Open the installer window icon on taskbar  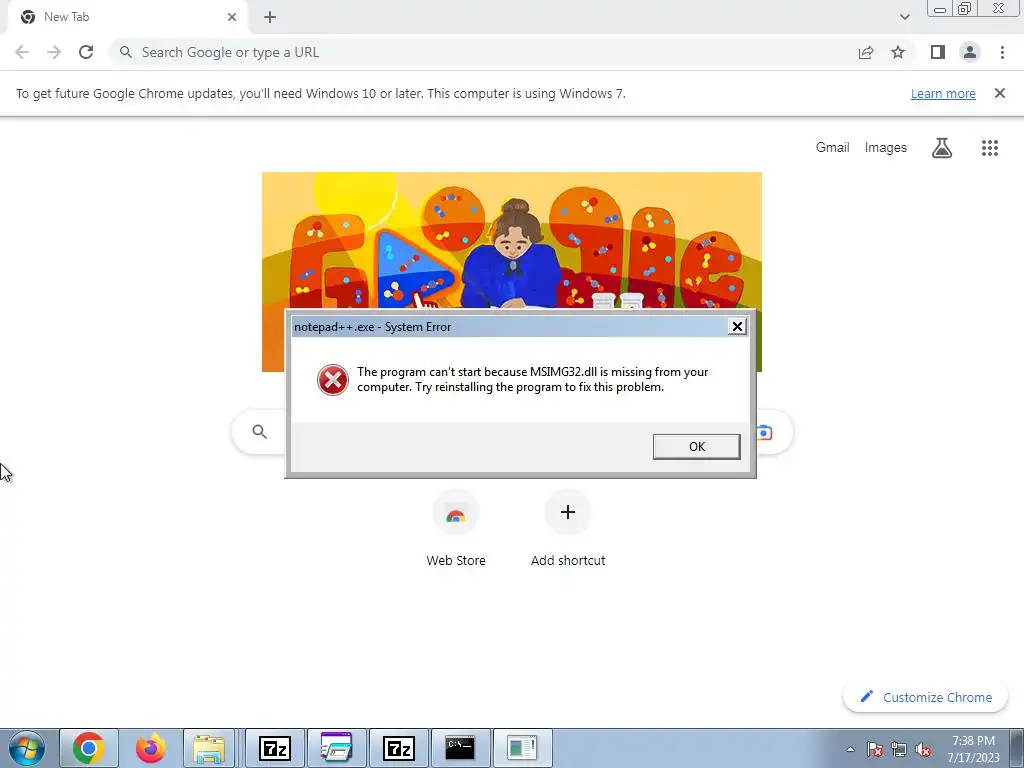pyautogui.click(x=336, y=748)
